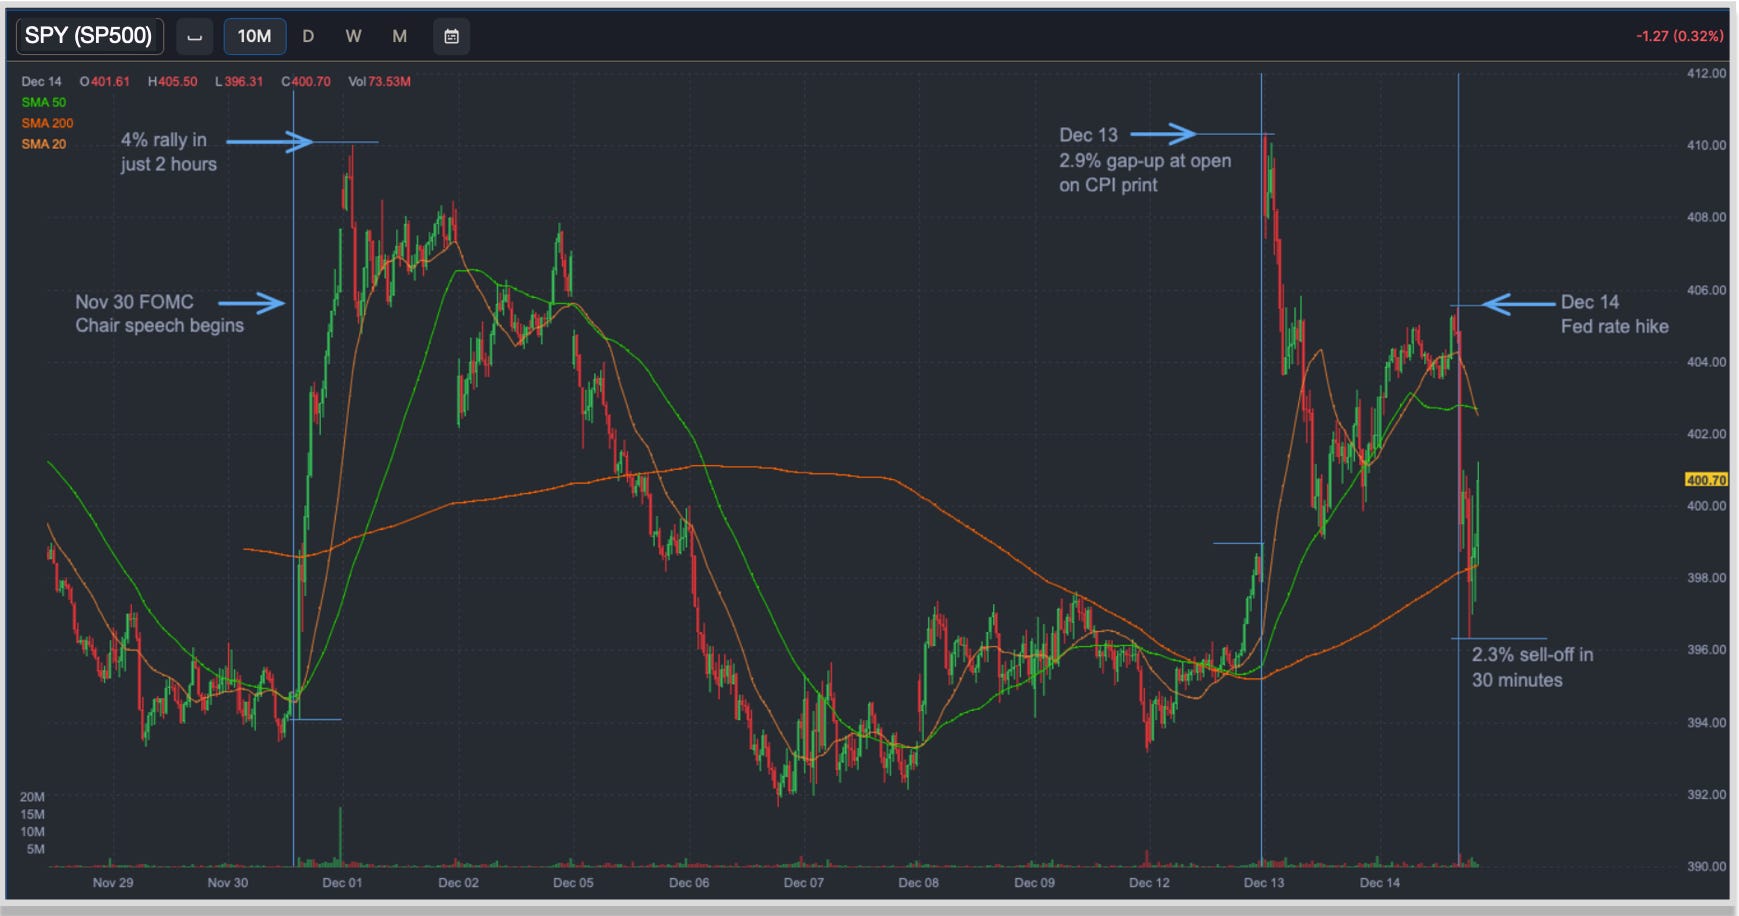
Task: Click the 394.00 price axis label
Action: (1706, 723)
